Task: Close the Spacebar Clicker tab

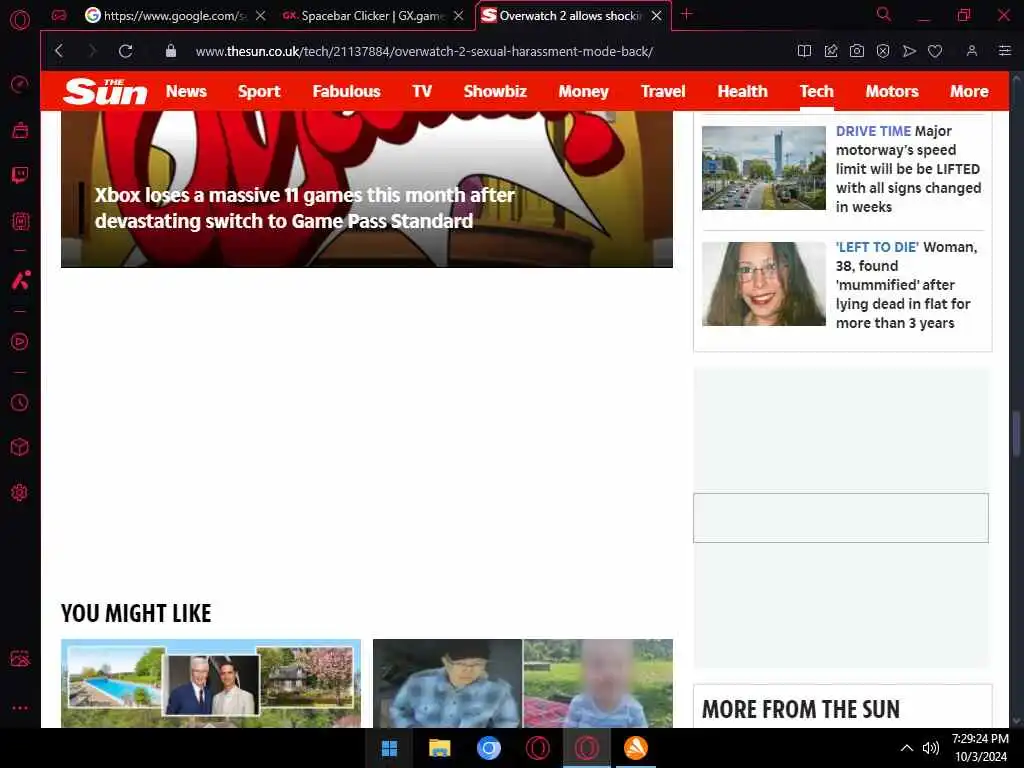Action: click(x=459, y=16)
